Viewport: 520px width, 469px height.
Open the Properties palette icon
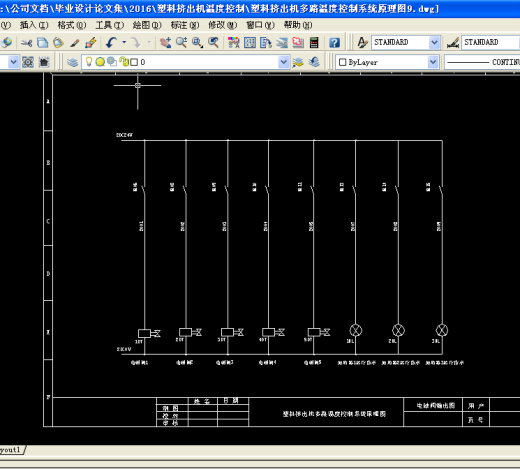[x=233, y=43]
